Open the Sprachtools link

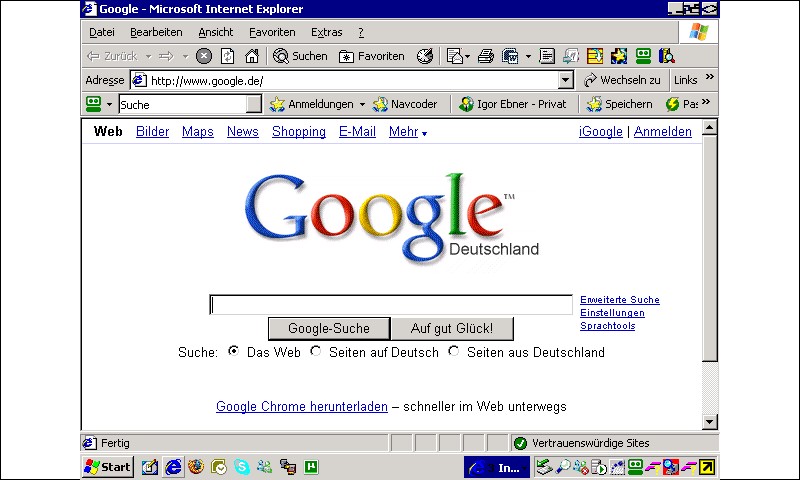pyautogui.click(x=608, y=326)
